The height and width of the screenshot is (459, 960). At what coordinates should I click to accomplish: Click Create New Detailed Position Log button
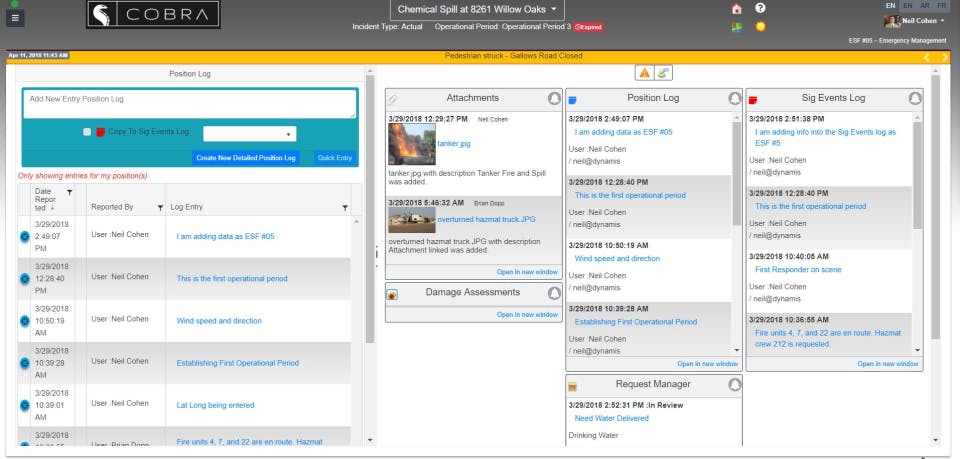246,158
